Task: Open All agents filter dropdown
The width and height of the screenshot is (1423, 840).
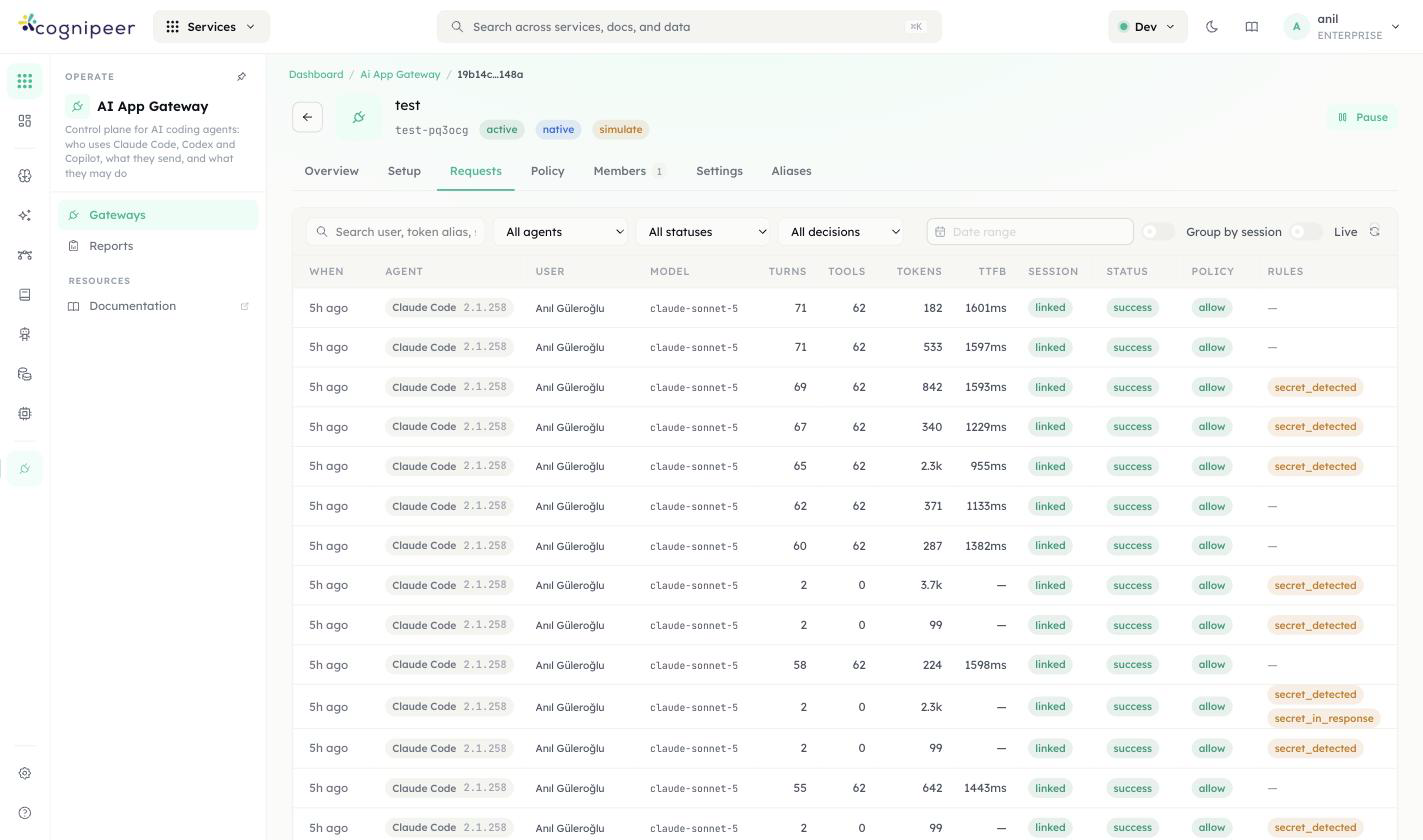Action: tap(560, 232)
